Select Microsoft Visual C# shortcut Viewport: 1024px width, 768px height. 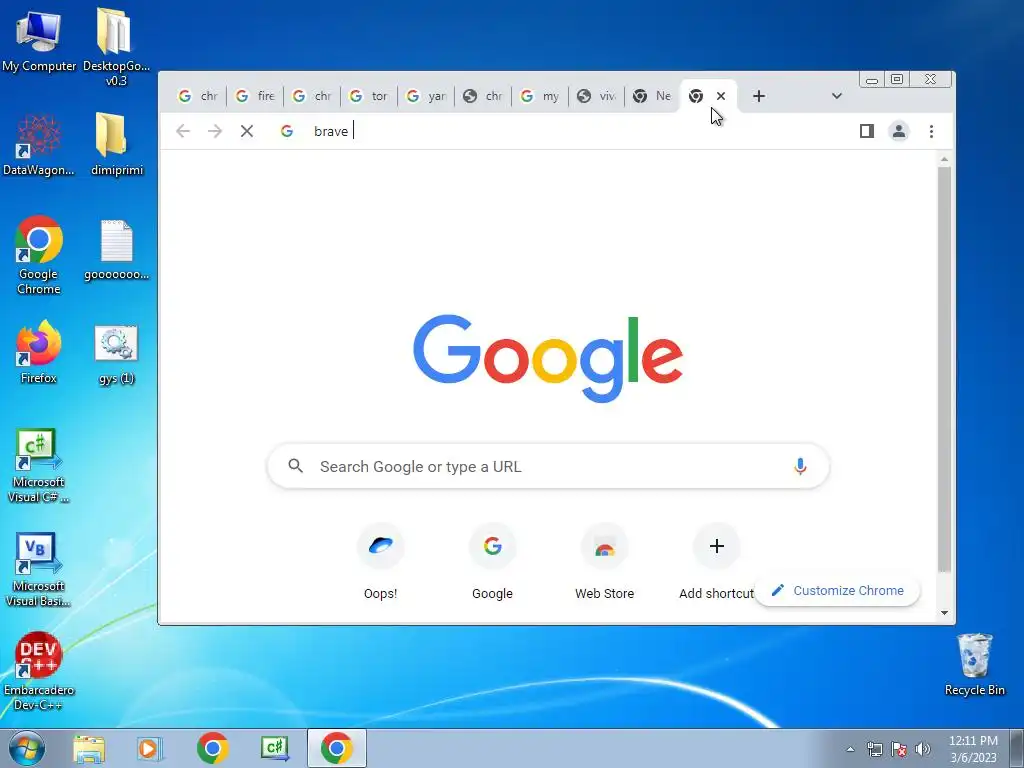tap(39, 466)
